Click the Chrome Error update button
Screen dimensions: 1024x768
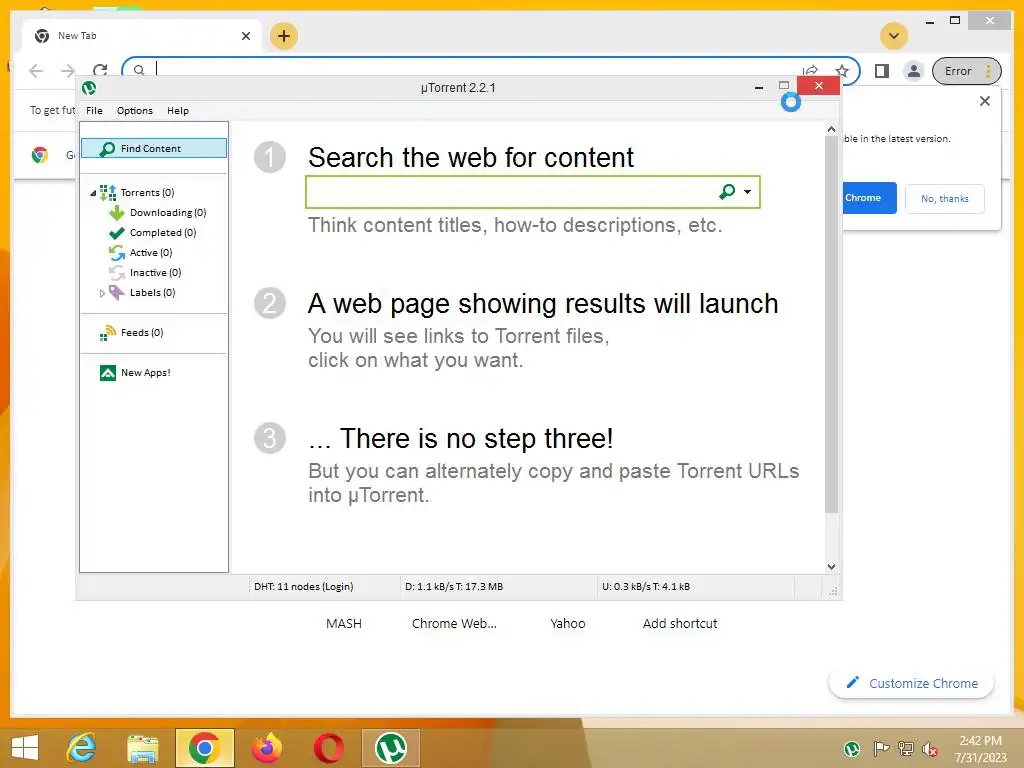pyautogui.click(x=967, y=71)
